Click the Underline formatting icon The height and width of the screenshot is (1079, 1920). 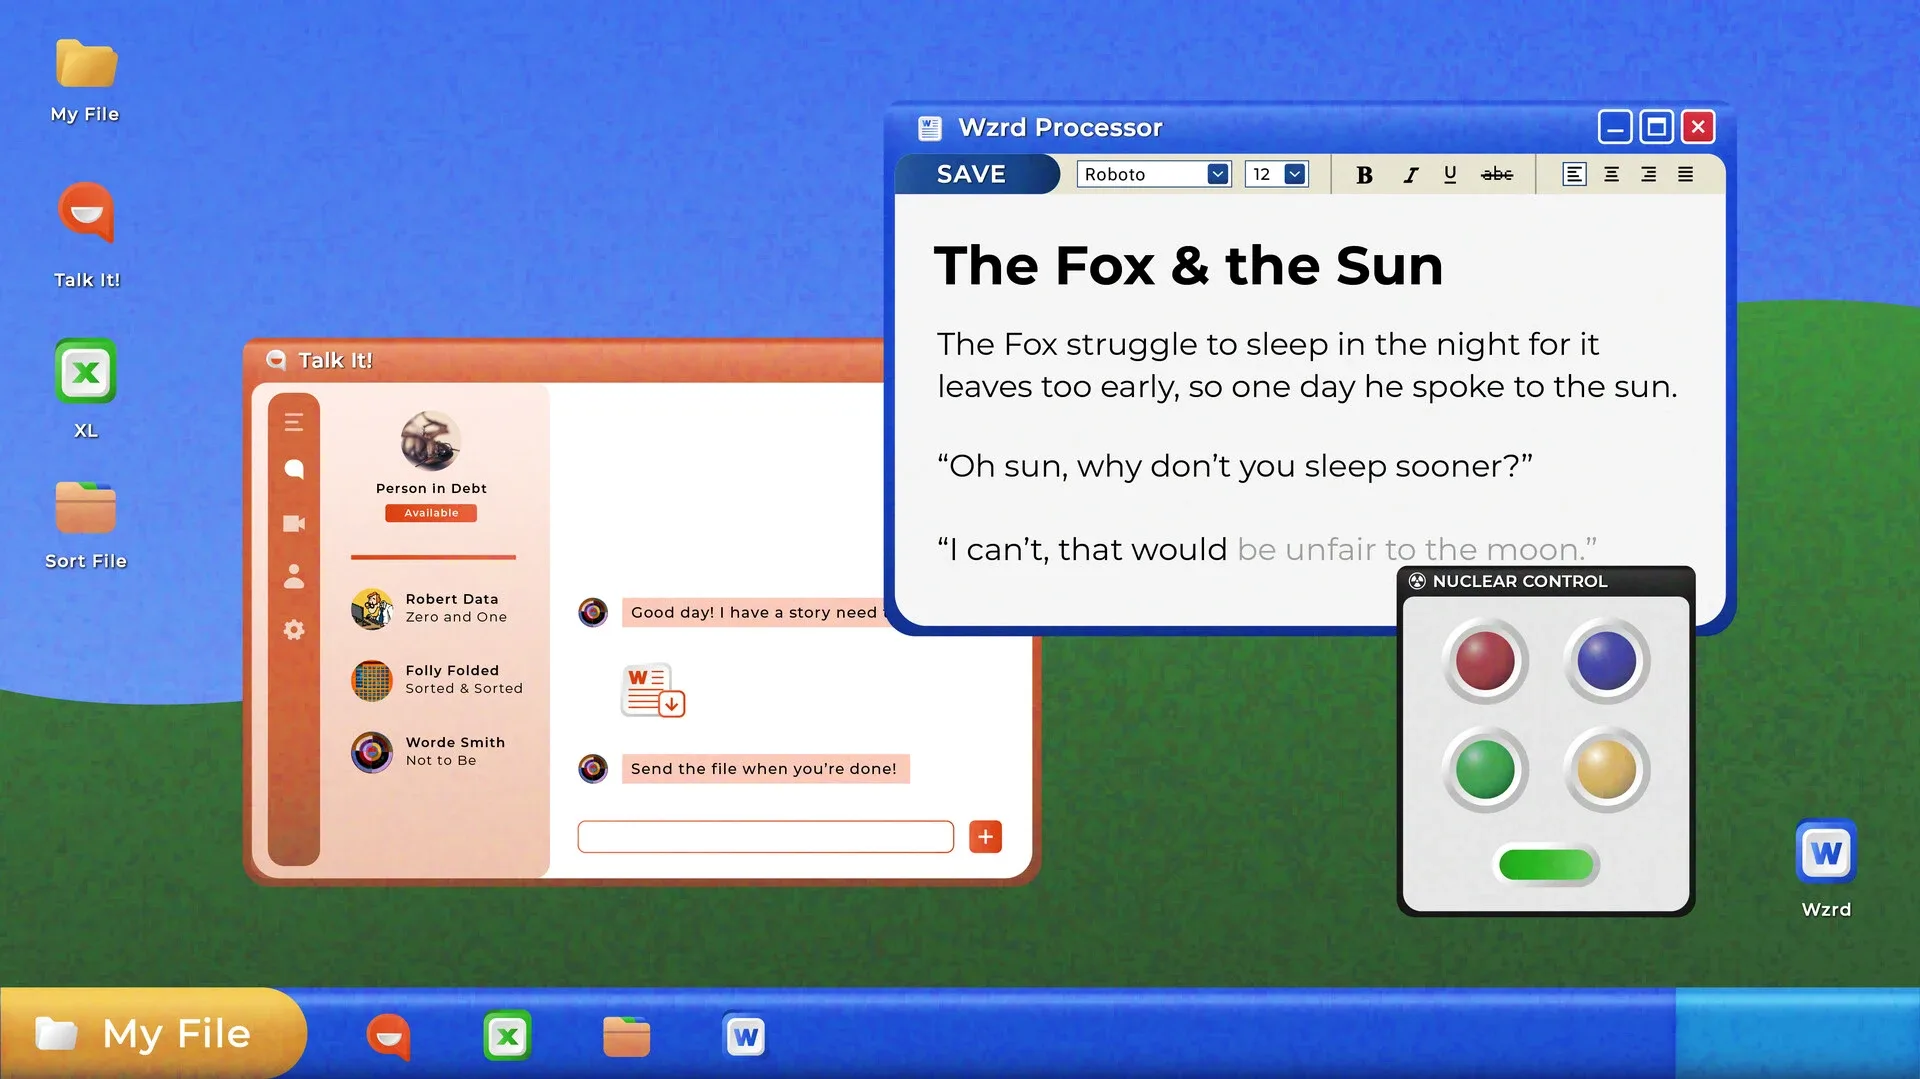coord(1450,175)
